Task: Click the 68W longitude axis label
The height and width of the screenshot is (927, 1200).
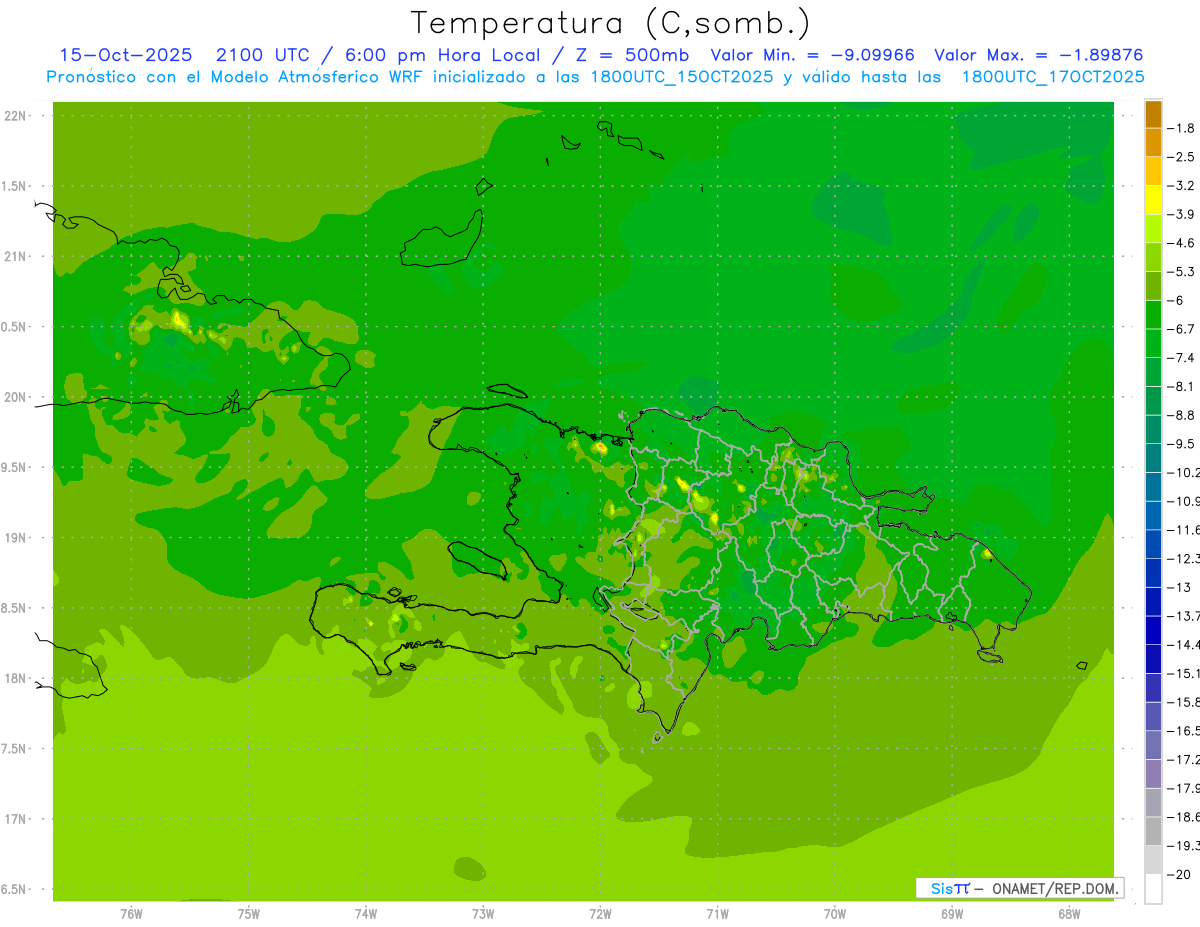Action: tap(1068, 914)
